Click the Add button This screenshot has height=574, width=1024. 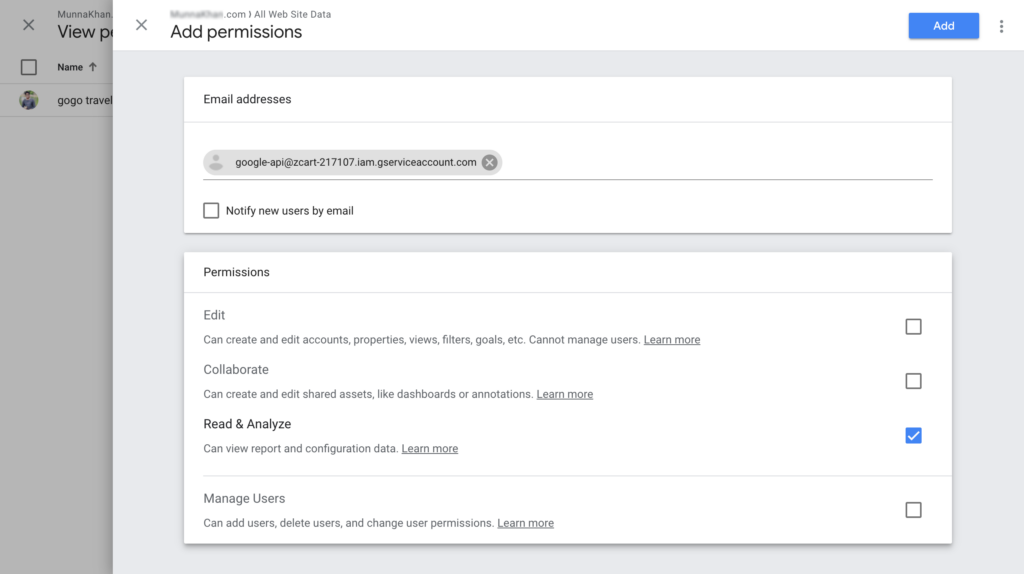point(943,26)
